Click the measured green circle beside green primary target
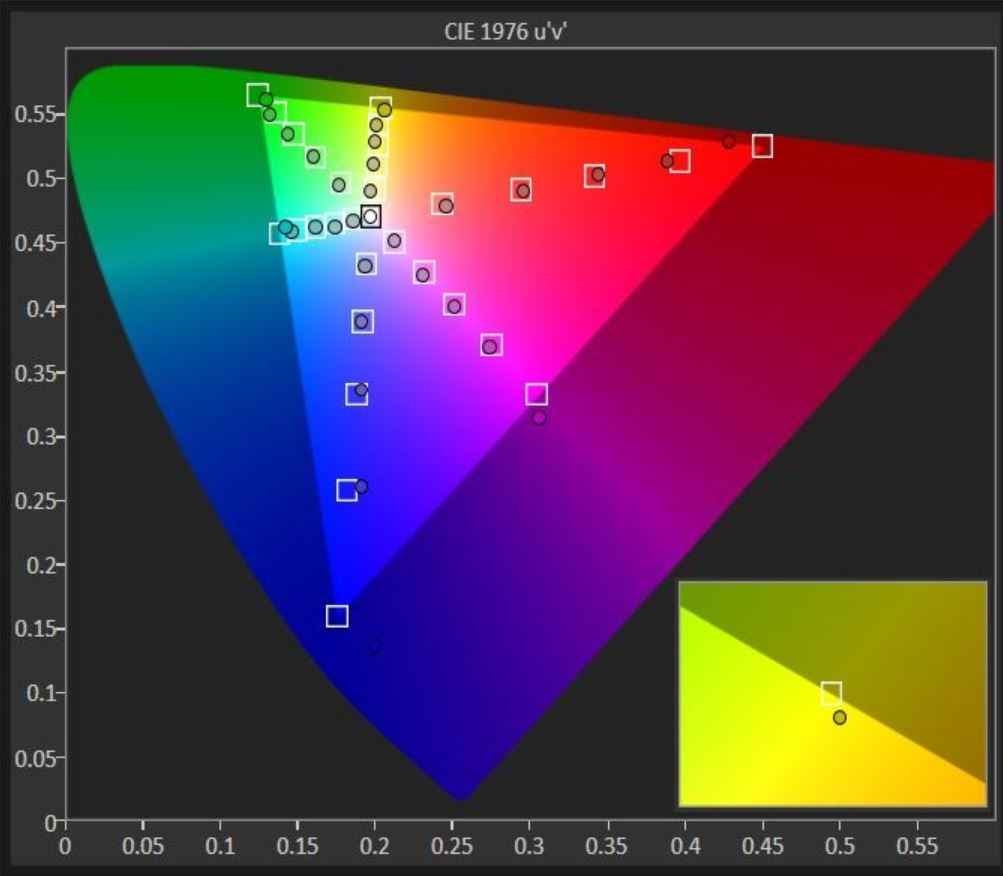Viewport: 1003px width, 876px height. tap(266, 100)
